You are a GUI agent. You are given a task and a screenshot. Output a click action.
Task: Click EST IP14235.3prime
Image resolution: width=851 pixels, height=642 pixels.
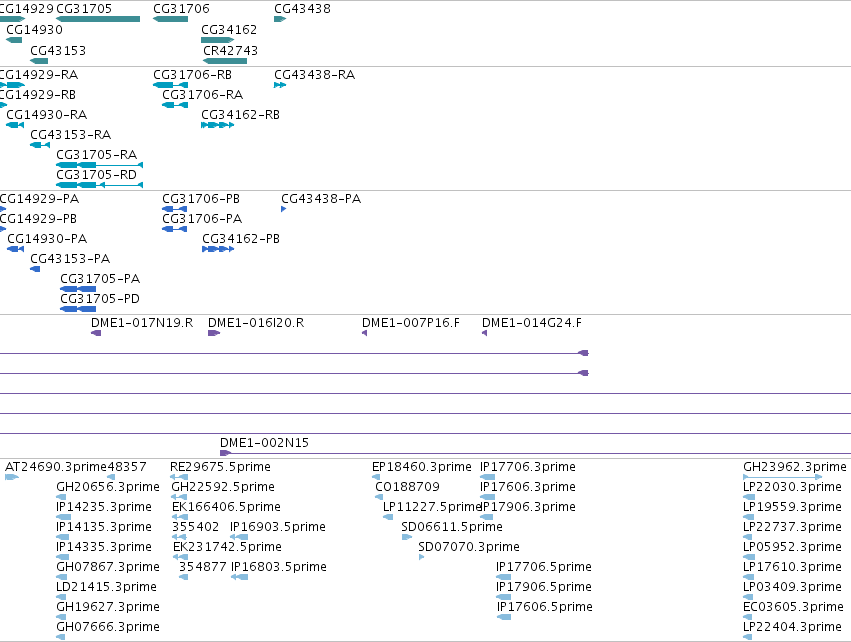click(63, 517)
